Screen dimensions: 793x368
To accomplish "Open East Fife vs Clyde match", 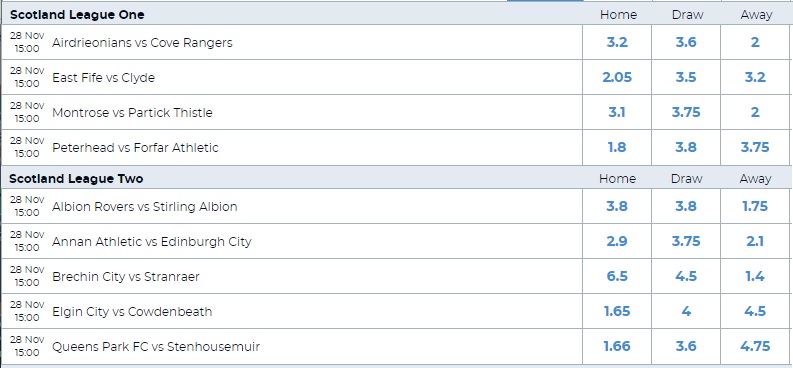I will 103,77.
